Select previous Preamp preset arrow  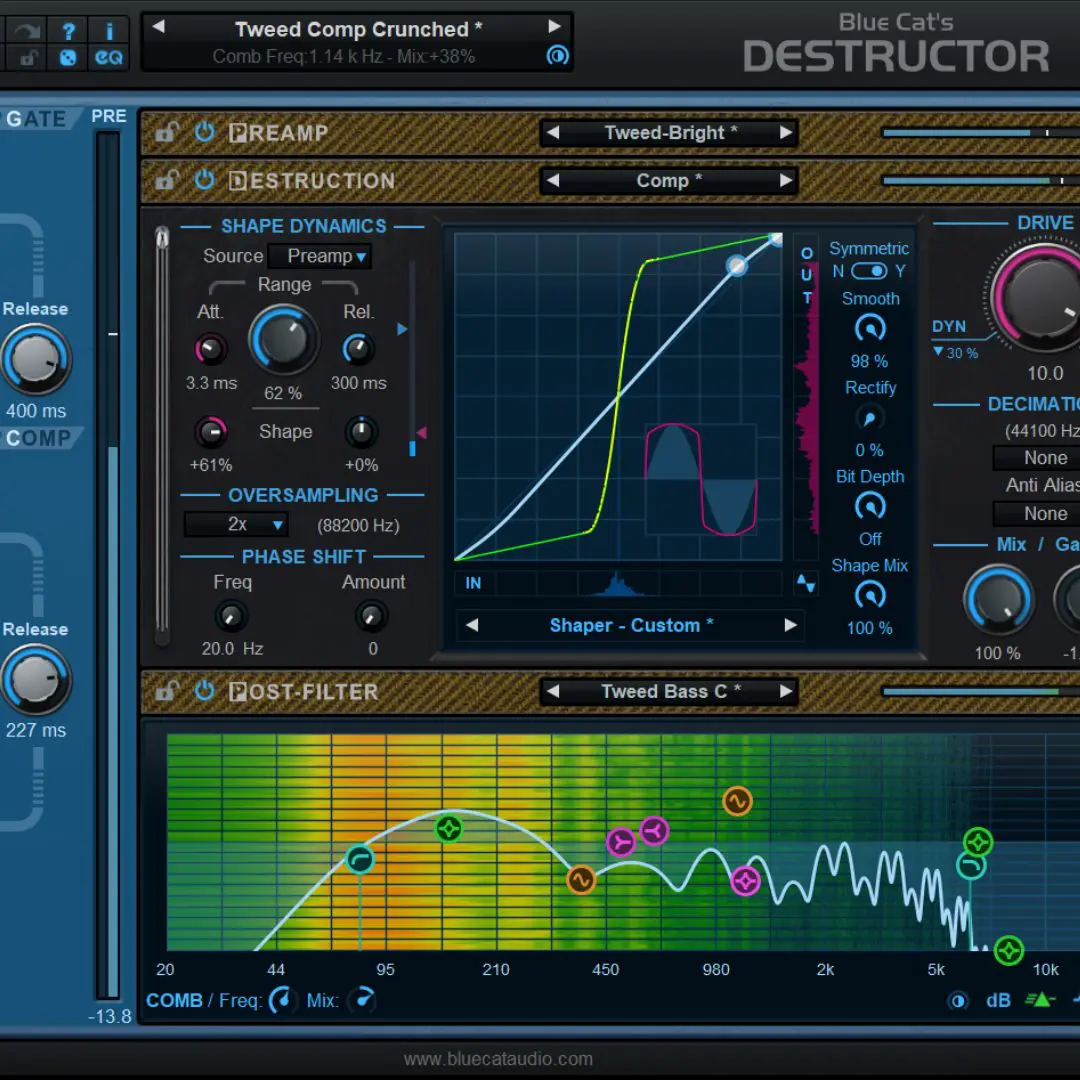pyautogui.click(x=552, y=133)
